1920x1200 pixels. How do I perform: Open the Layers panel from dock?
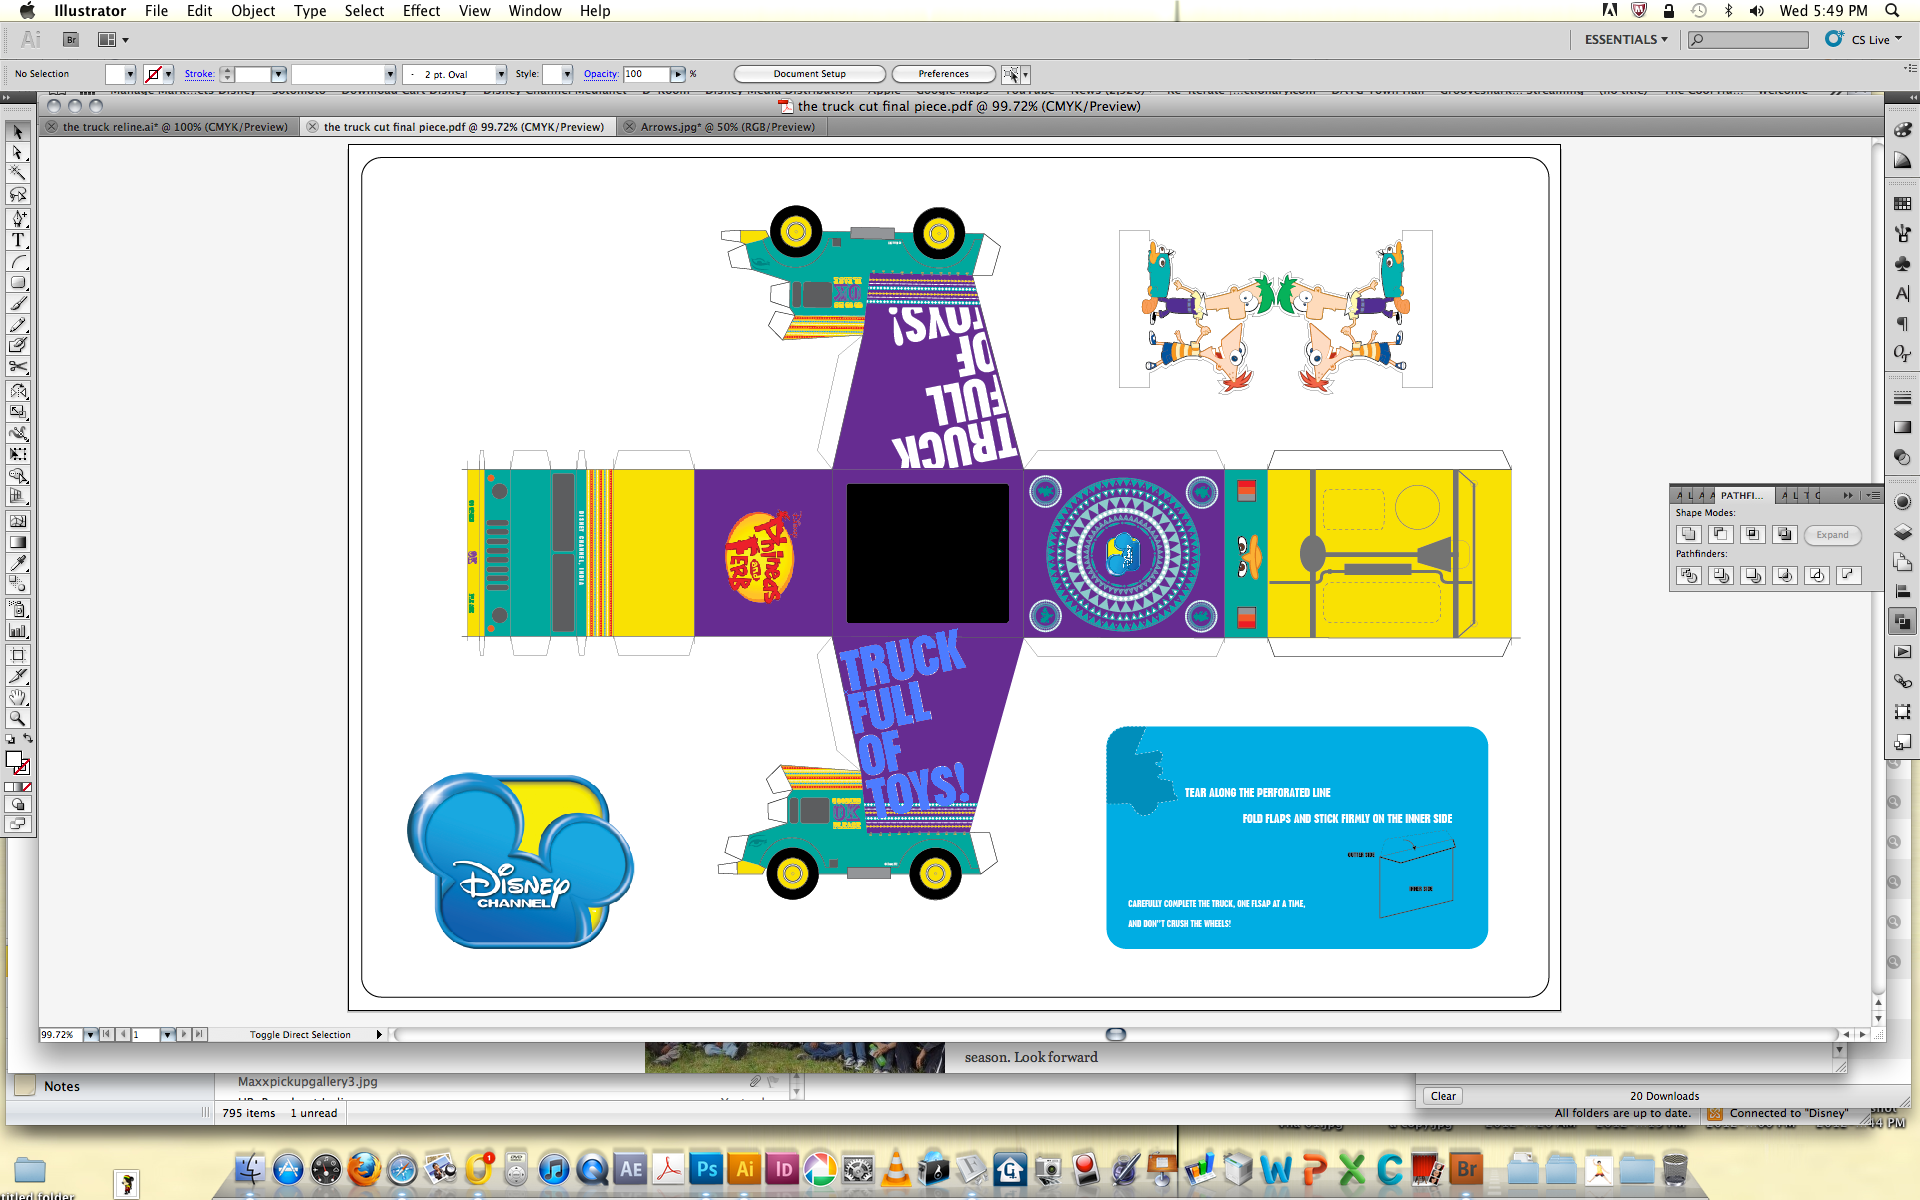coord(1902,532)
